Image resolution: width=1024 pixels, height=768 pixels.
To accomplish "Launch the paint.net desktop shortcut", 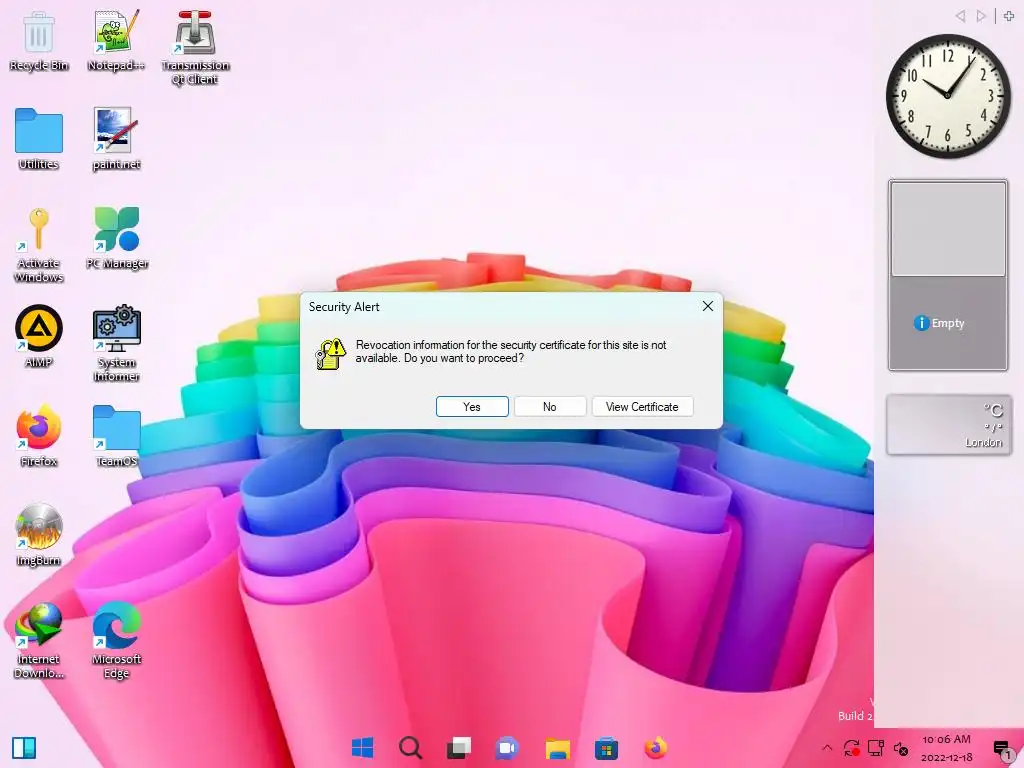I will [x=116, y=138].
